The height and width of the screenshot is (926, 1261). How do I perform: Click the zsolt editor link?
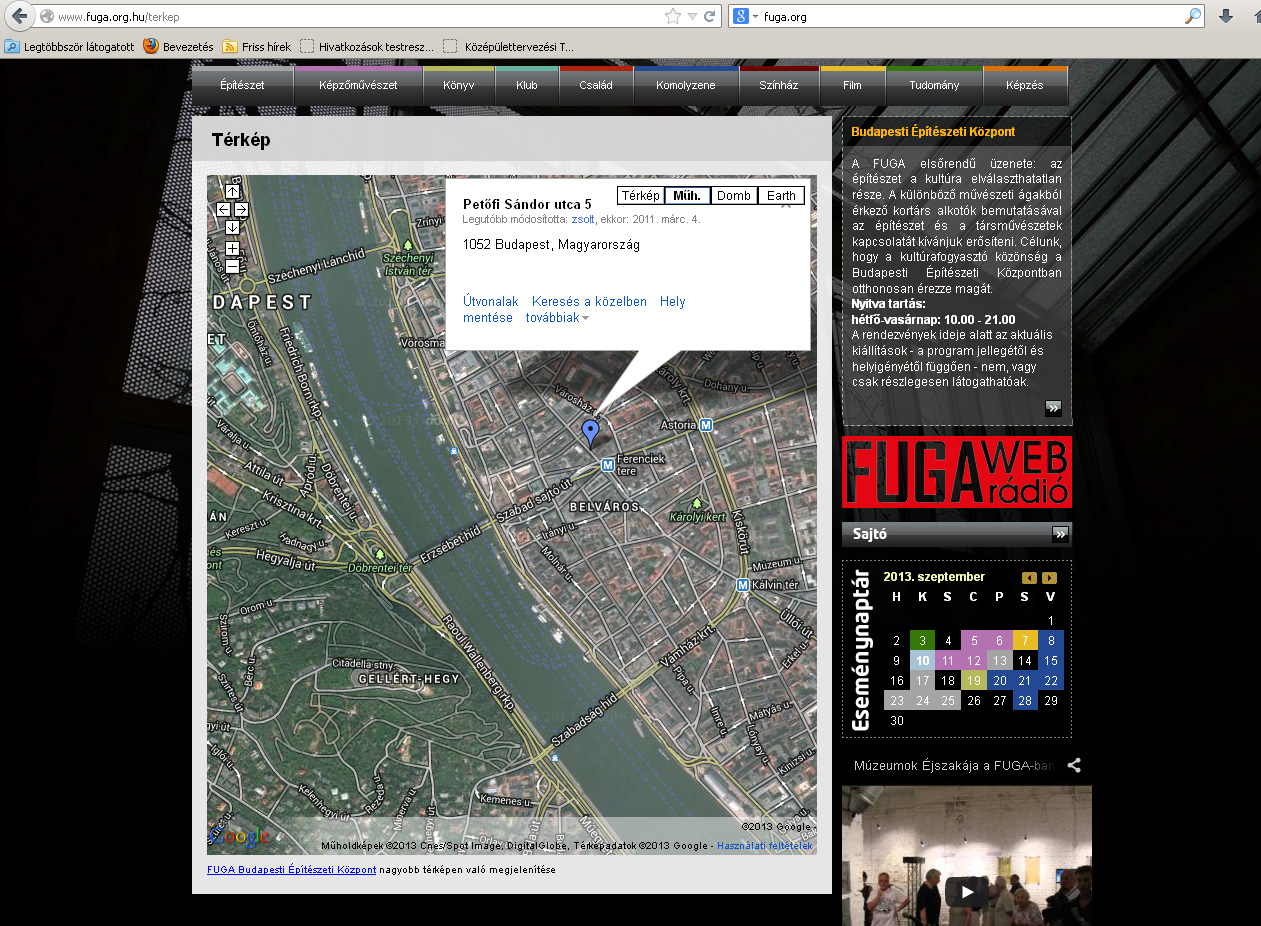pos(582,219)
